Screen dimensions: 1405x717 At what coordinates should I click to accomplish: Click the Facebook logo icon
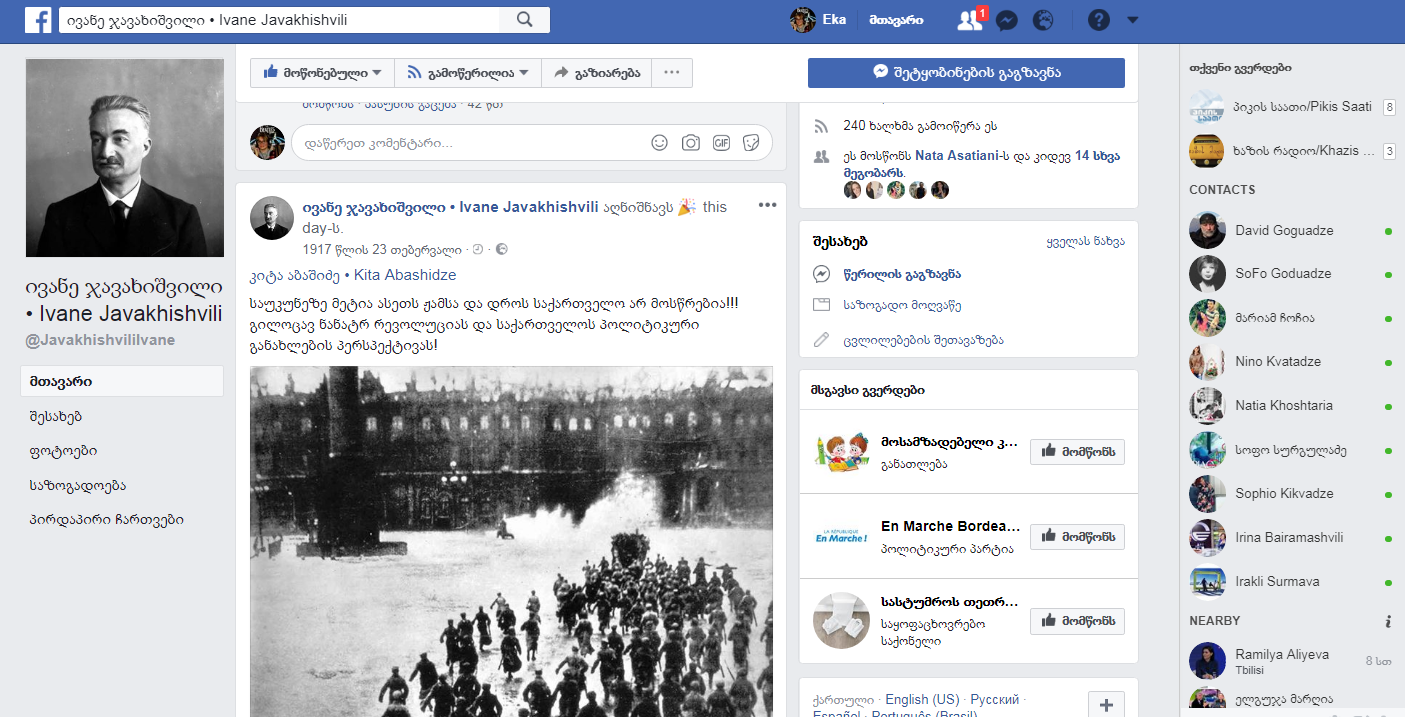coord(38,20)
